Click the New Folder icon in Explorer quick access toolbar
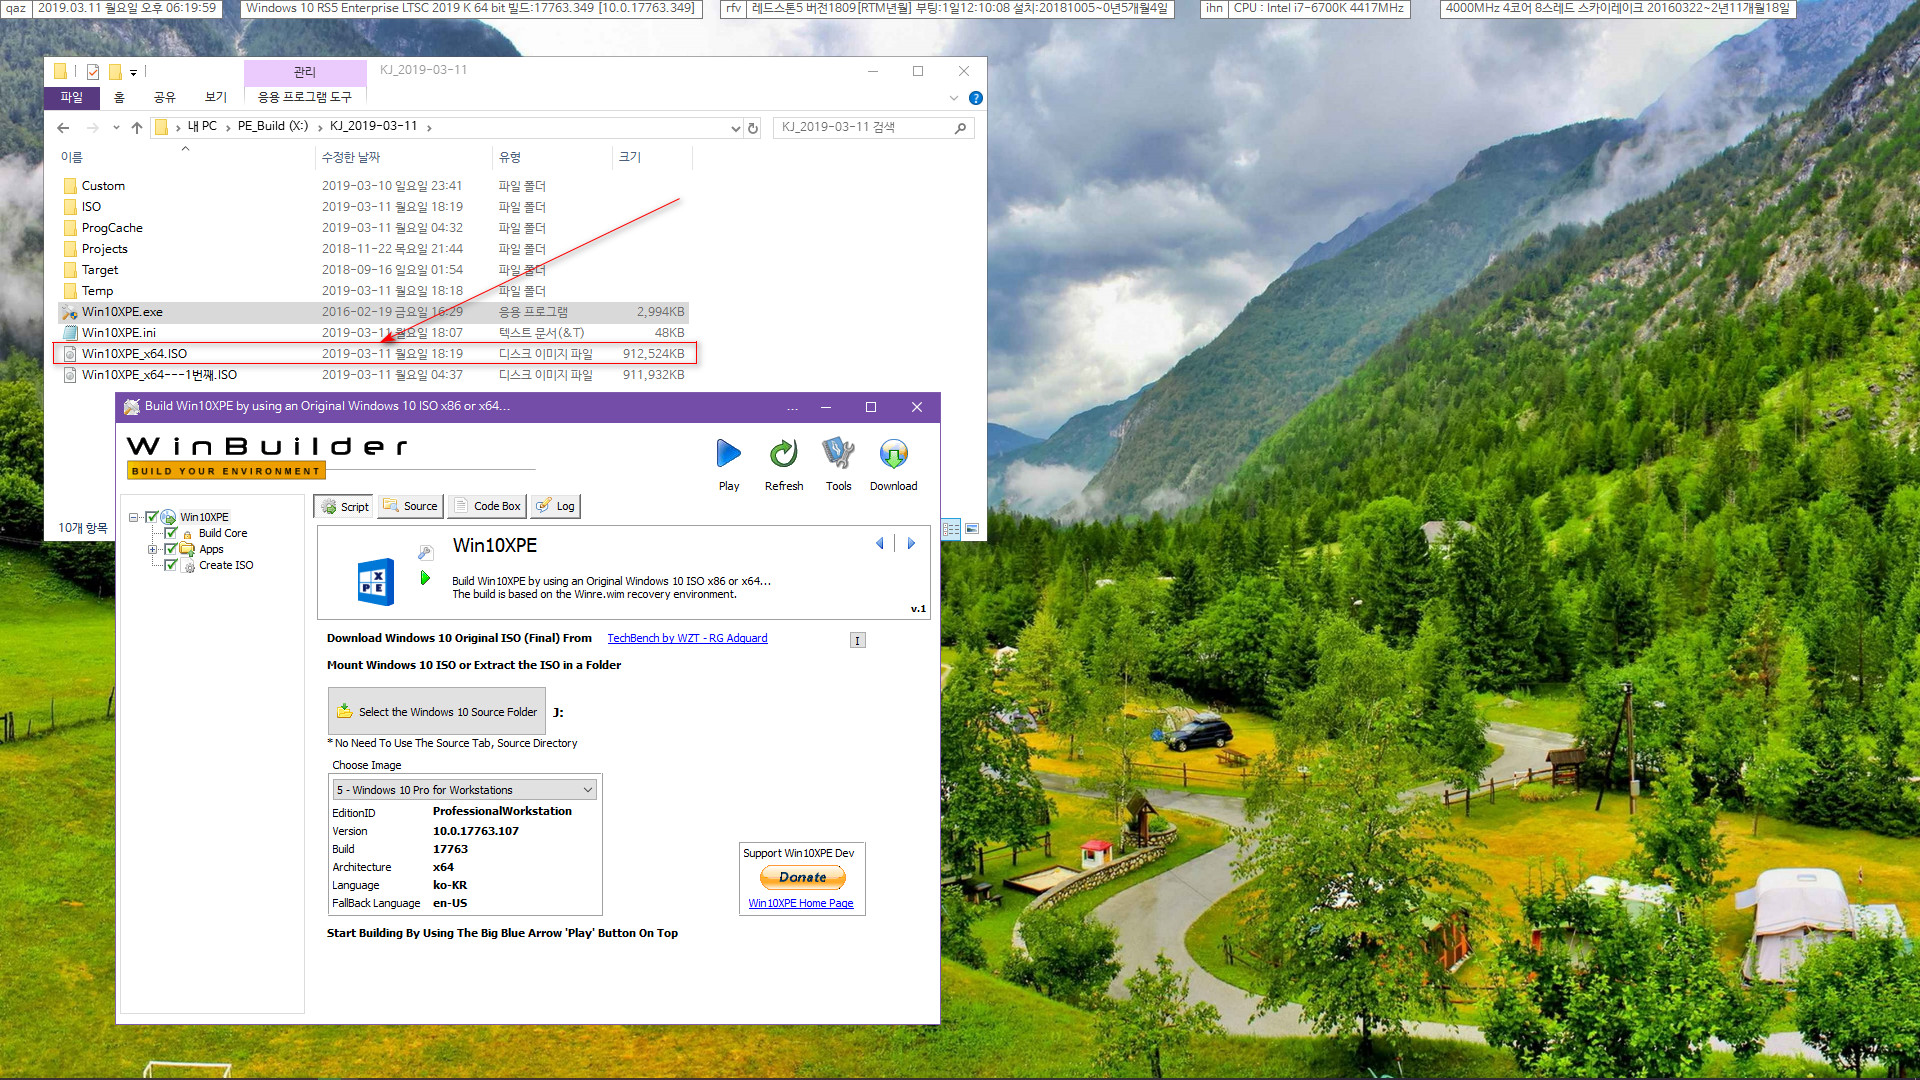This screenshot has height=1080, width=1920. tap(115, 71)
